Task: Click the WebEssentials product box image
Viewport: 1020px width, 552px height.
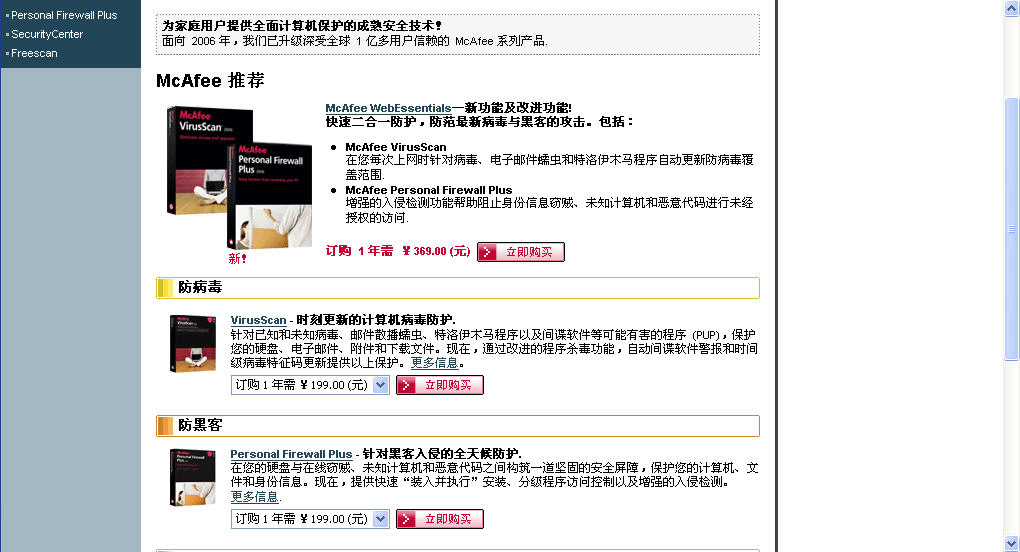Action: [x=239, y=177]
